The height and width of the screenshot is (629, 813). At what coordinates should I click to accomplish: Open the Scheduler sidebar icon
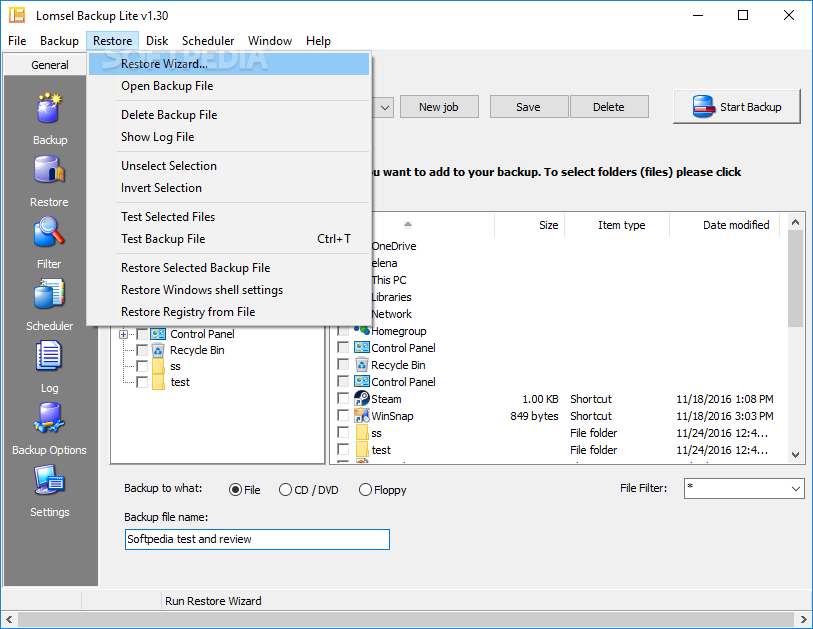49,294
